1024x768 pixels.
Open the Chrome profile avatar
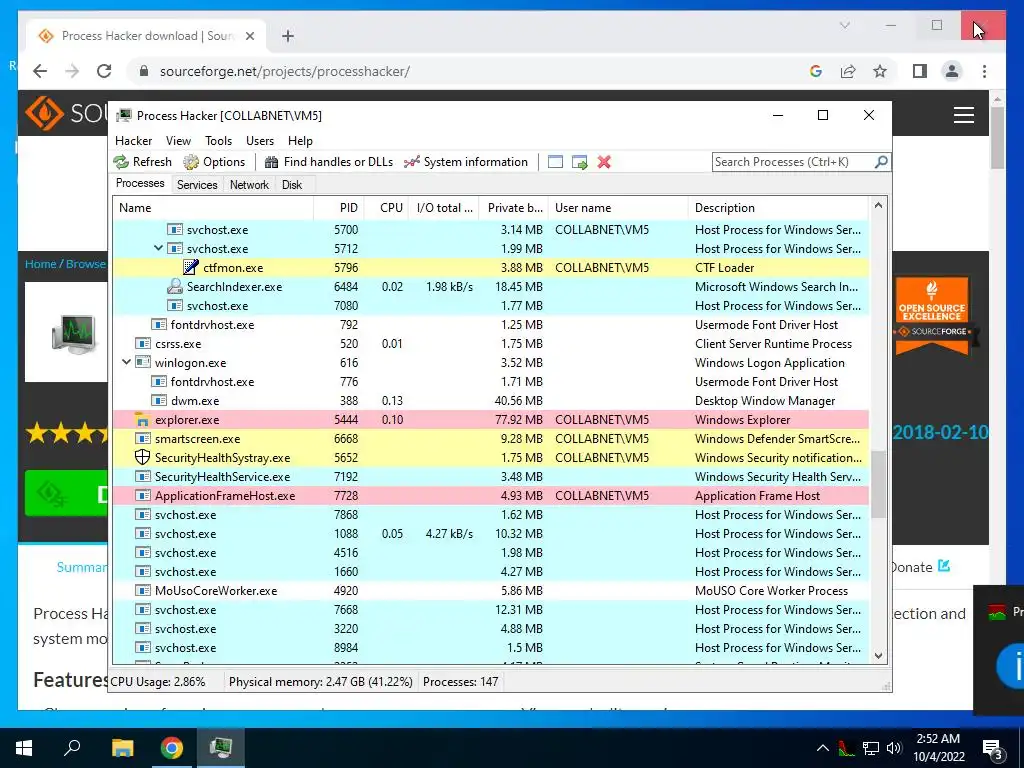coord(952,71)
